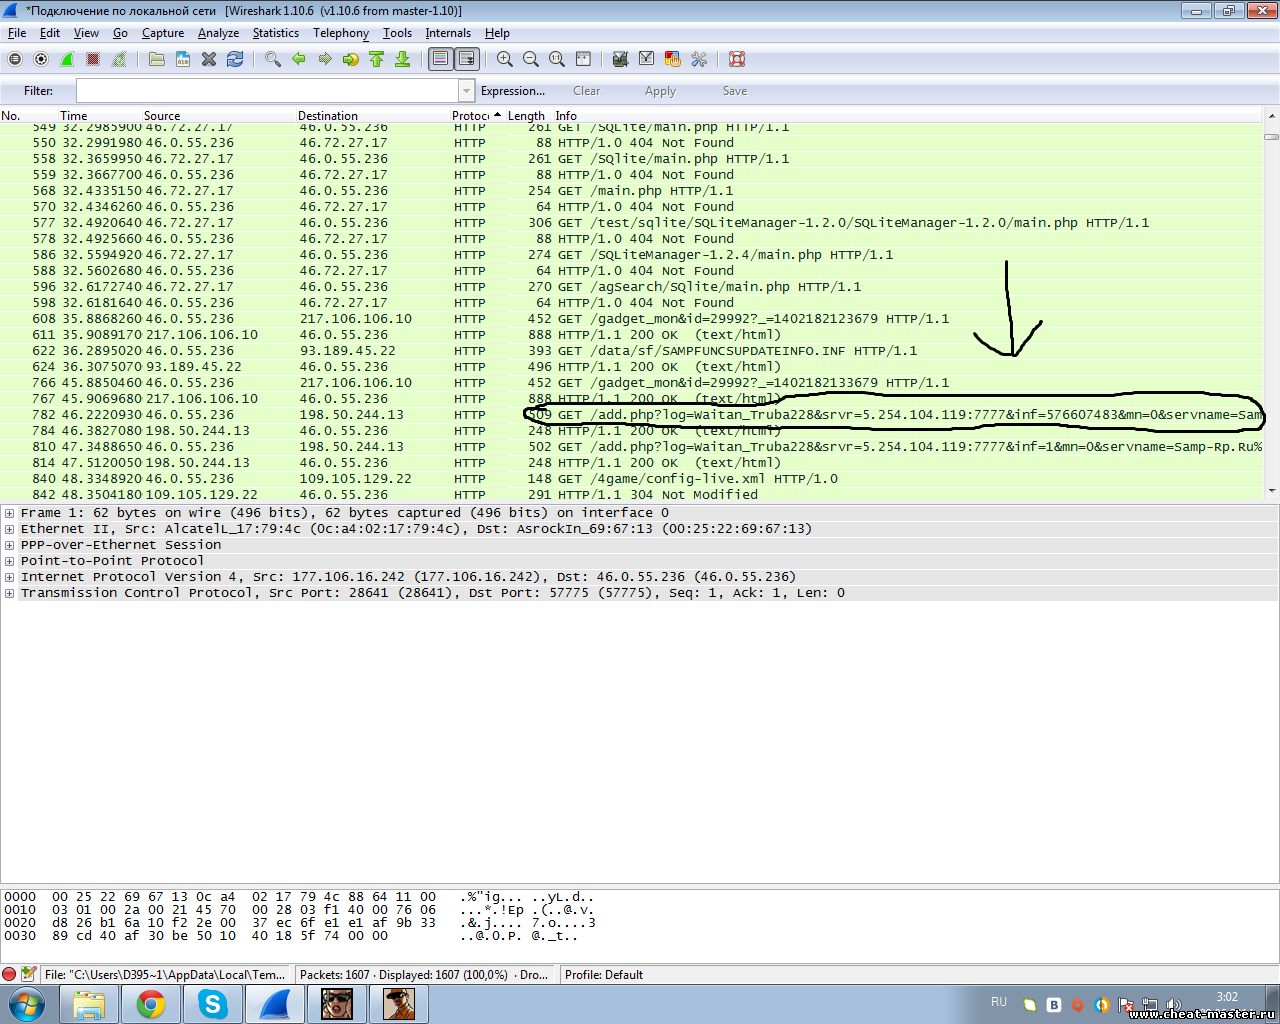Click the Expression... button
Image resolution: width=1280 pixels, height=1024 pixels.
(x=512, y=91)
